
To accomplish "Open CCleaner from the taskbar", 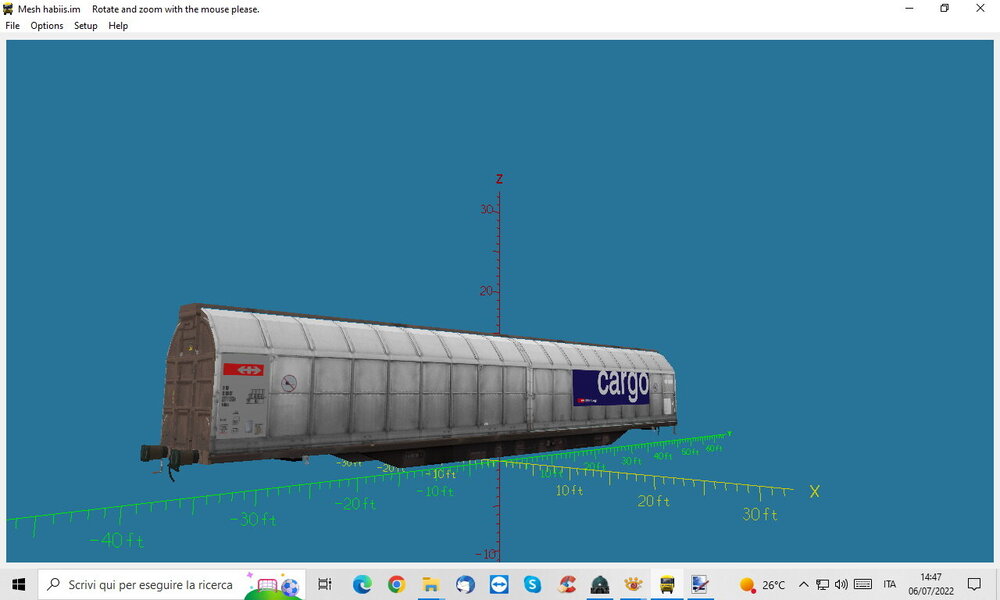I will pos(566,584).
